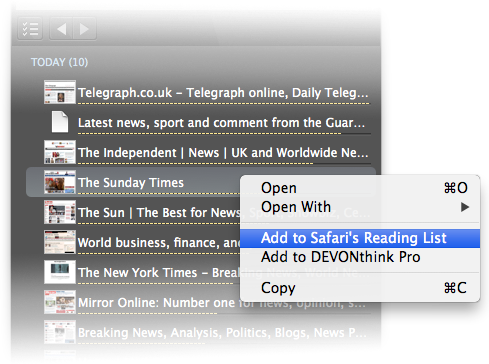Click The Sun page thumbnail
The height and width of the screenshot is (364, 489).
click(60, 212)
